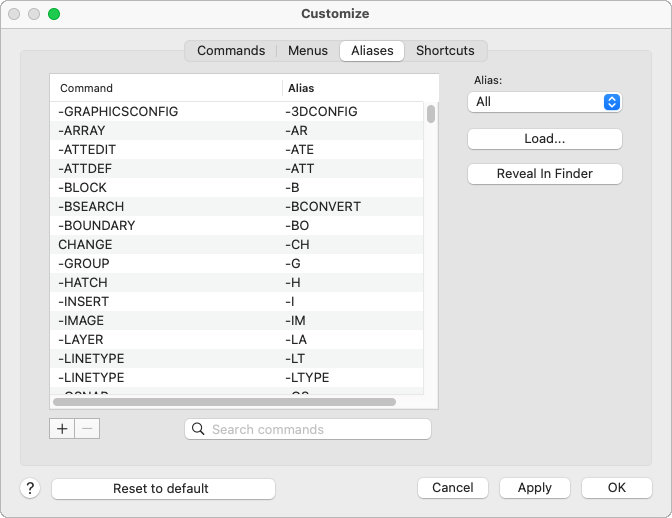Click Reset to default button

[163, 488]
